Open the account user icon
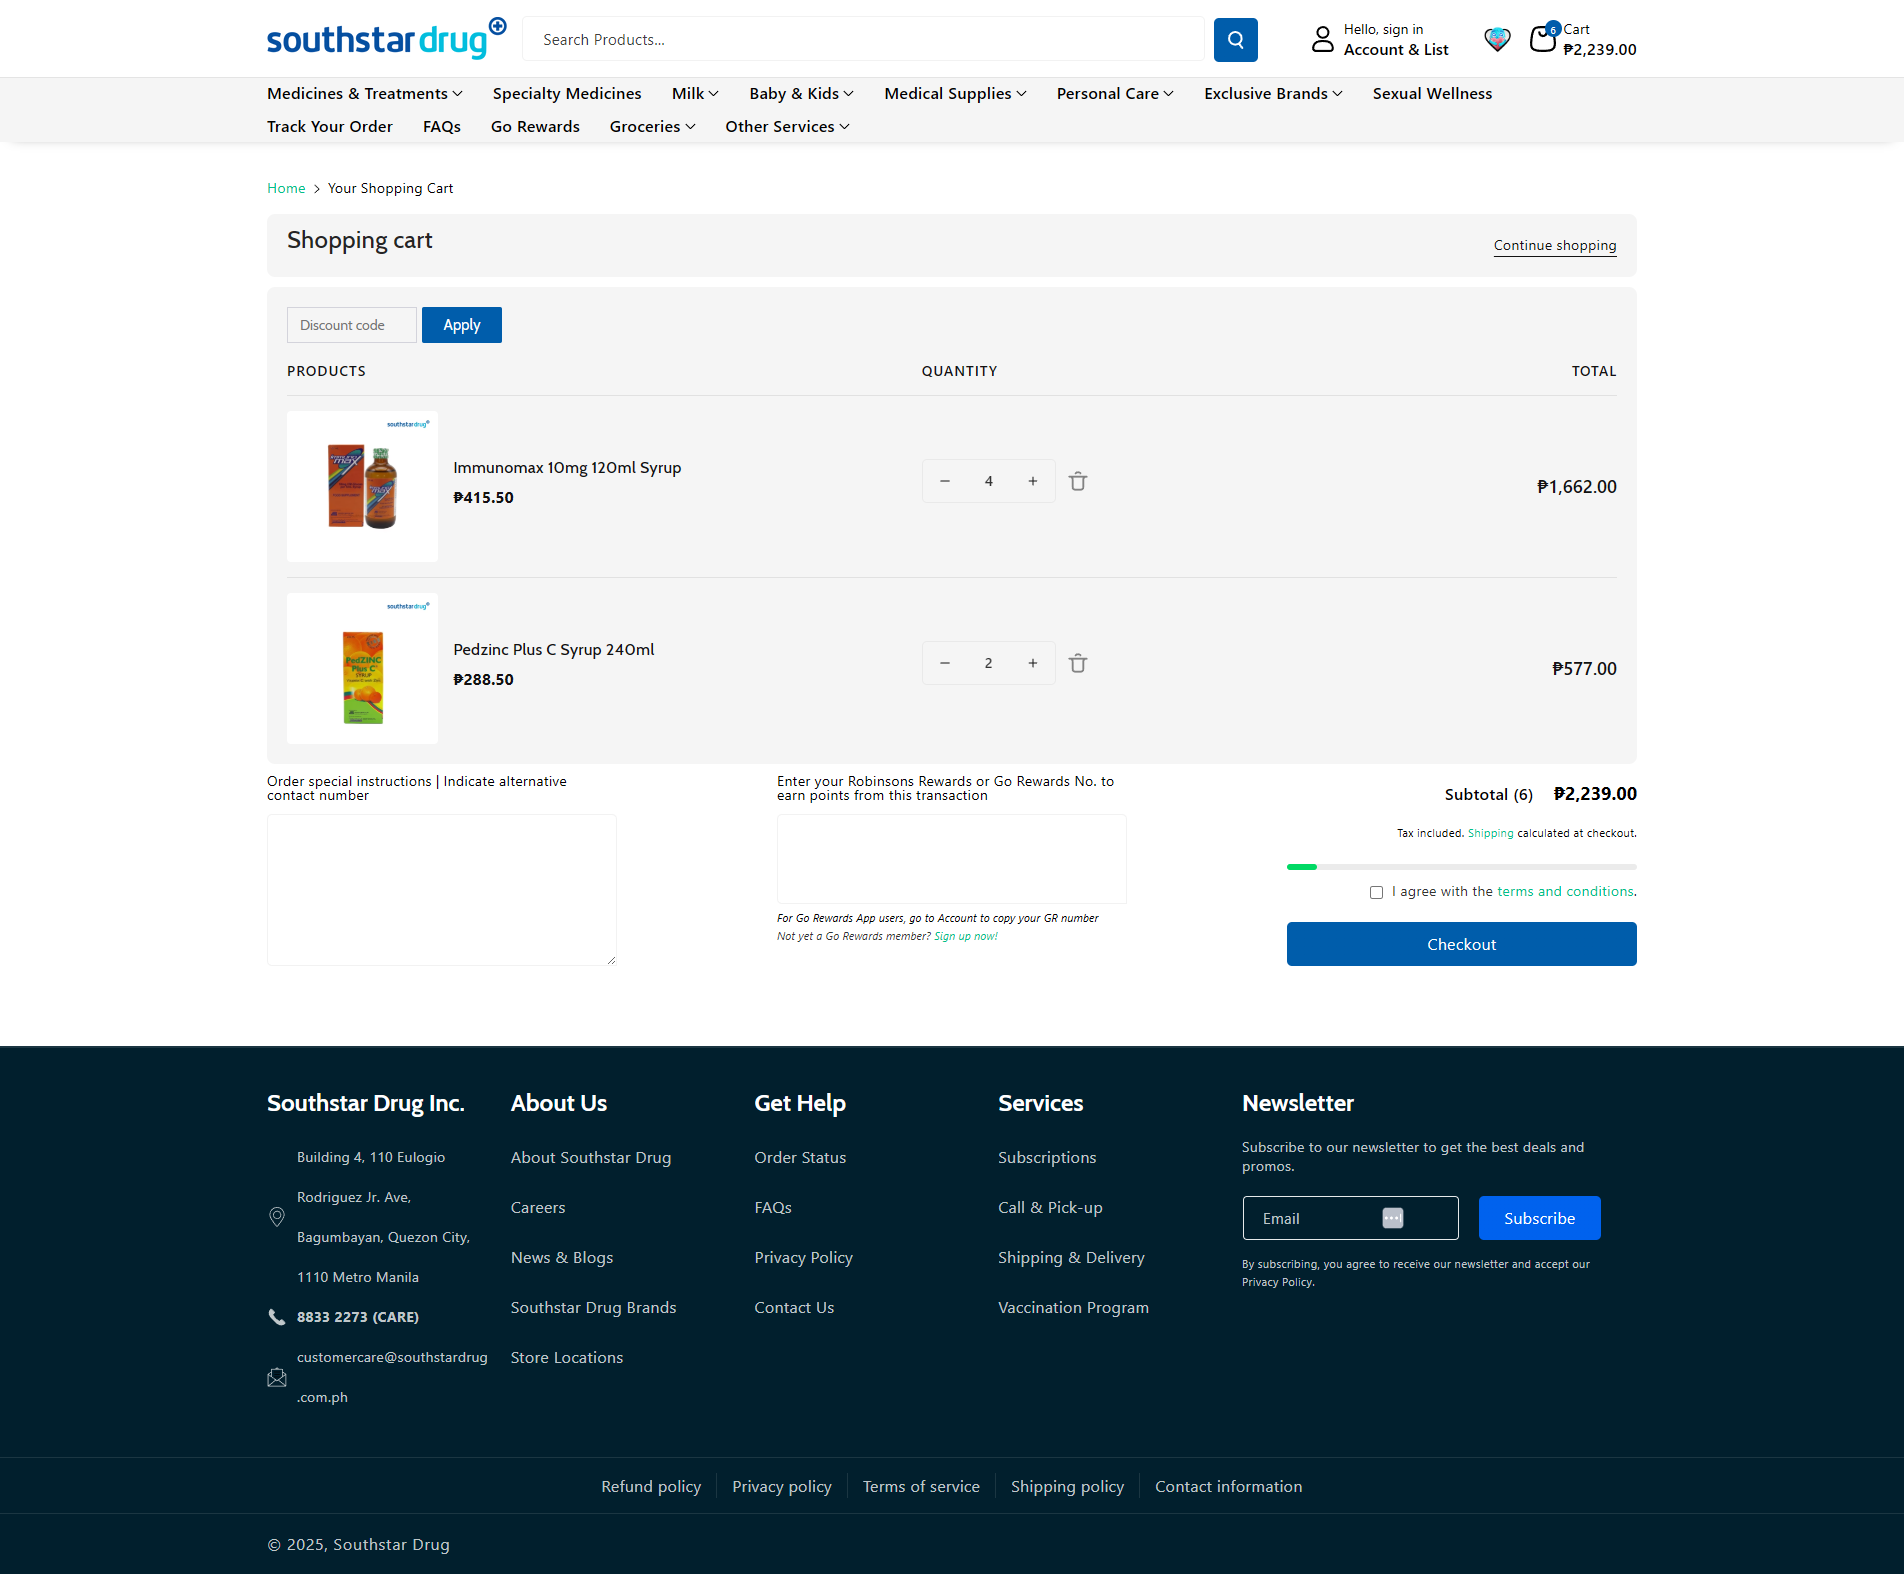Screen dimensions: 1904x1574 [x=1322, y=39]
